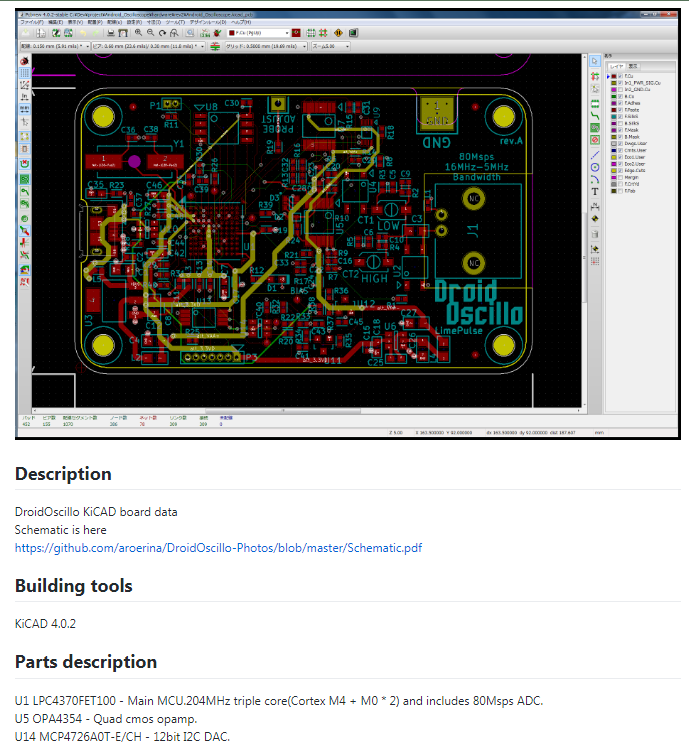Switch to the 表示 tab in layers manager
This screenshot has width=689, height=750.
[633, 66]
